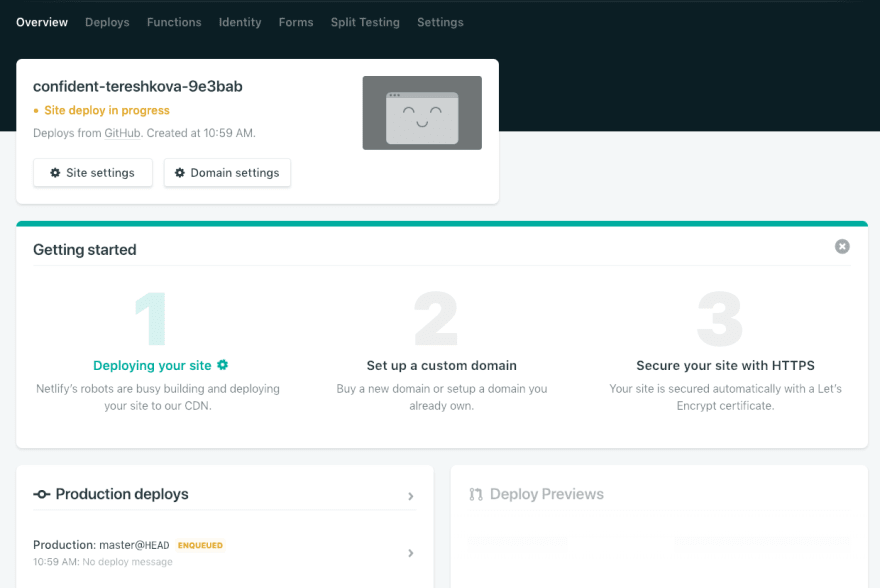Screen dimensions: 880x588
Task: Open the master@HEAD enqueued deploy chevron
Action: (411, 553)
